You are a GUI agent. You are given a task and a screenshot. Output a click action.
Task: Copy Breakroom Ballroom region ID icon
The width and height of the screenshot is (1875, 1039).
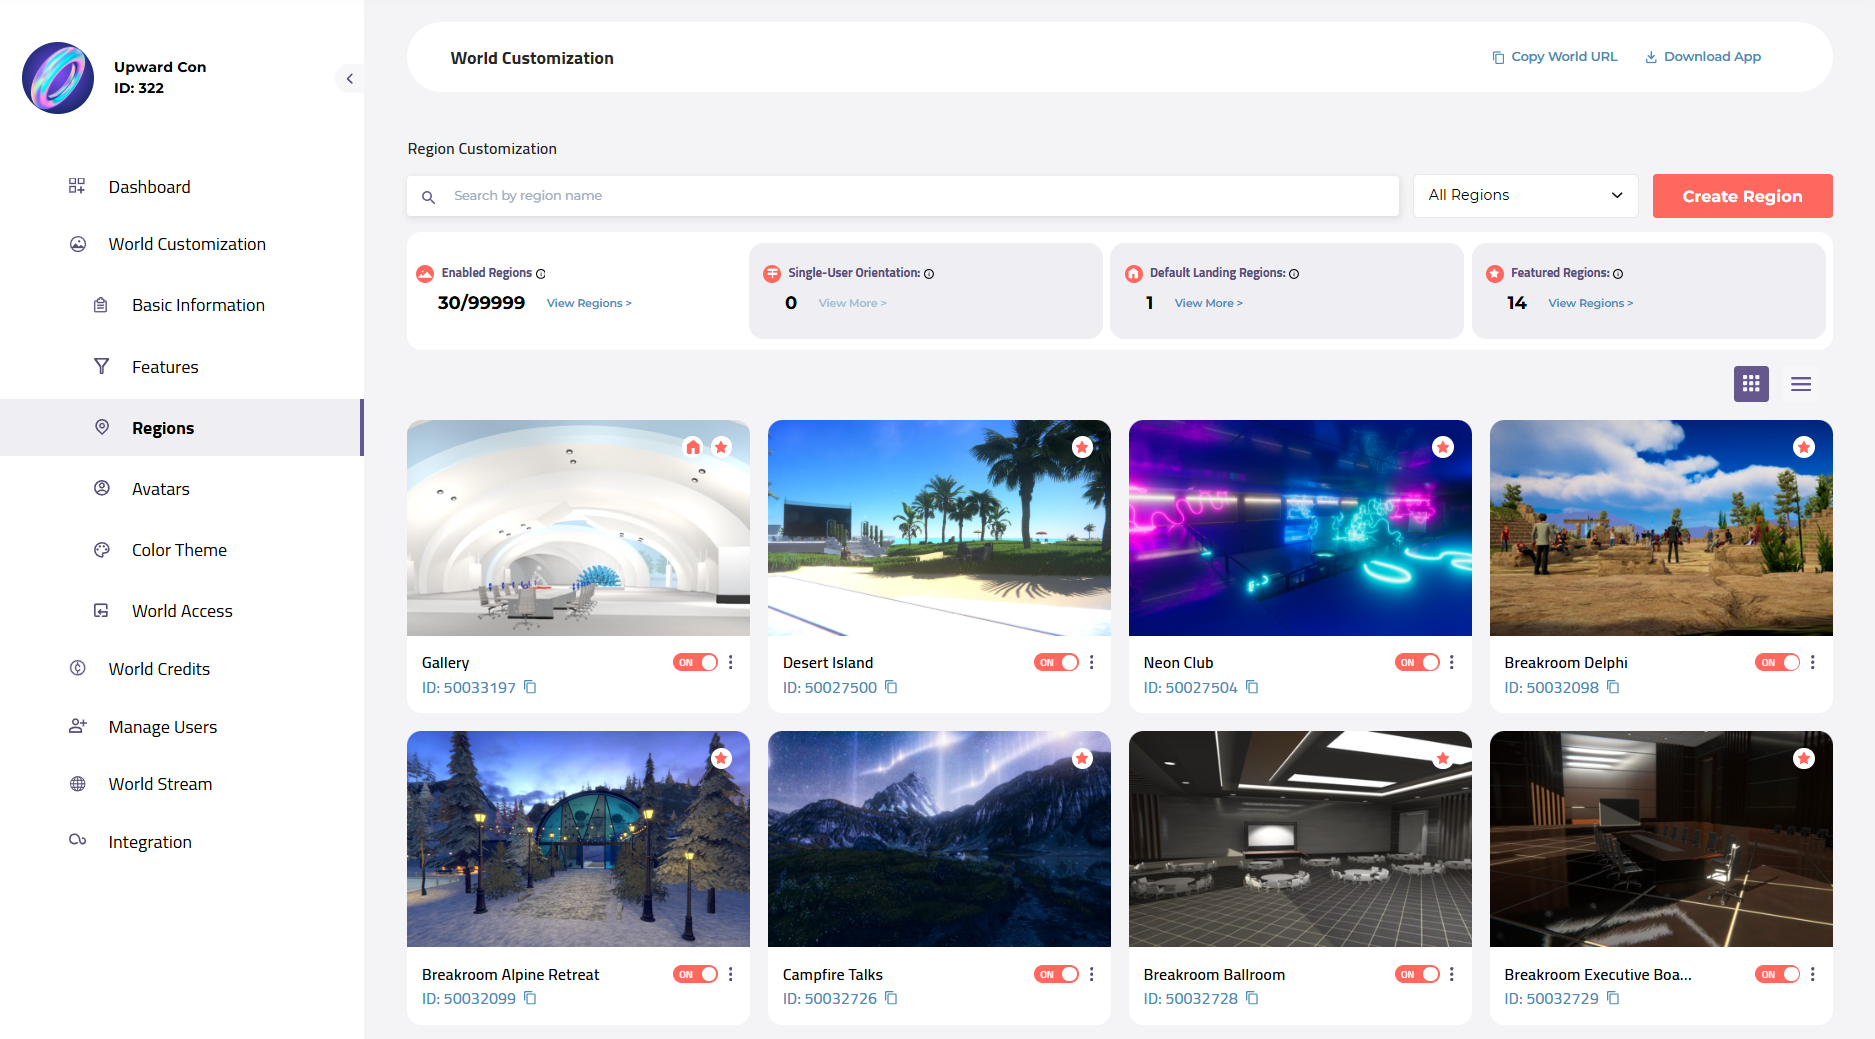(x=1252, y=998)
